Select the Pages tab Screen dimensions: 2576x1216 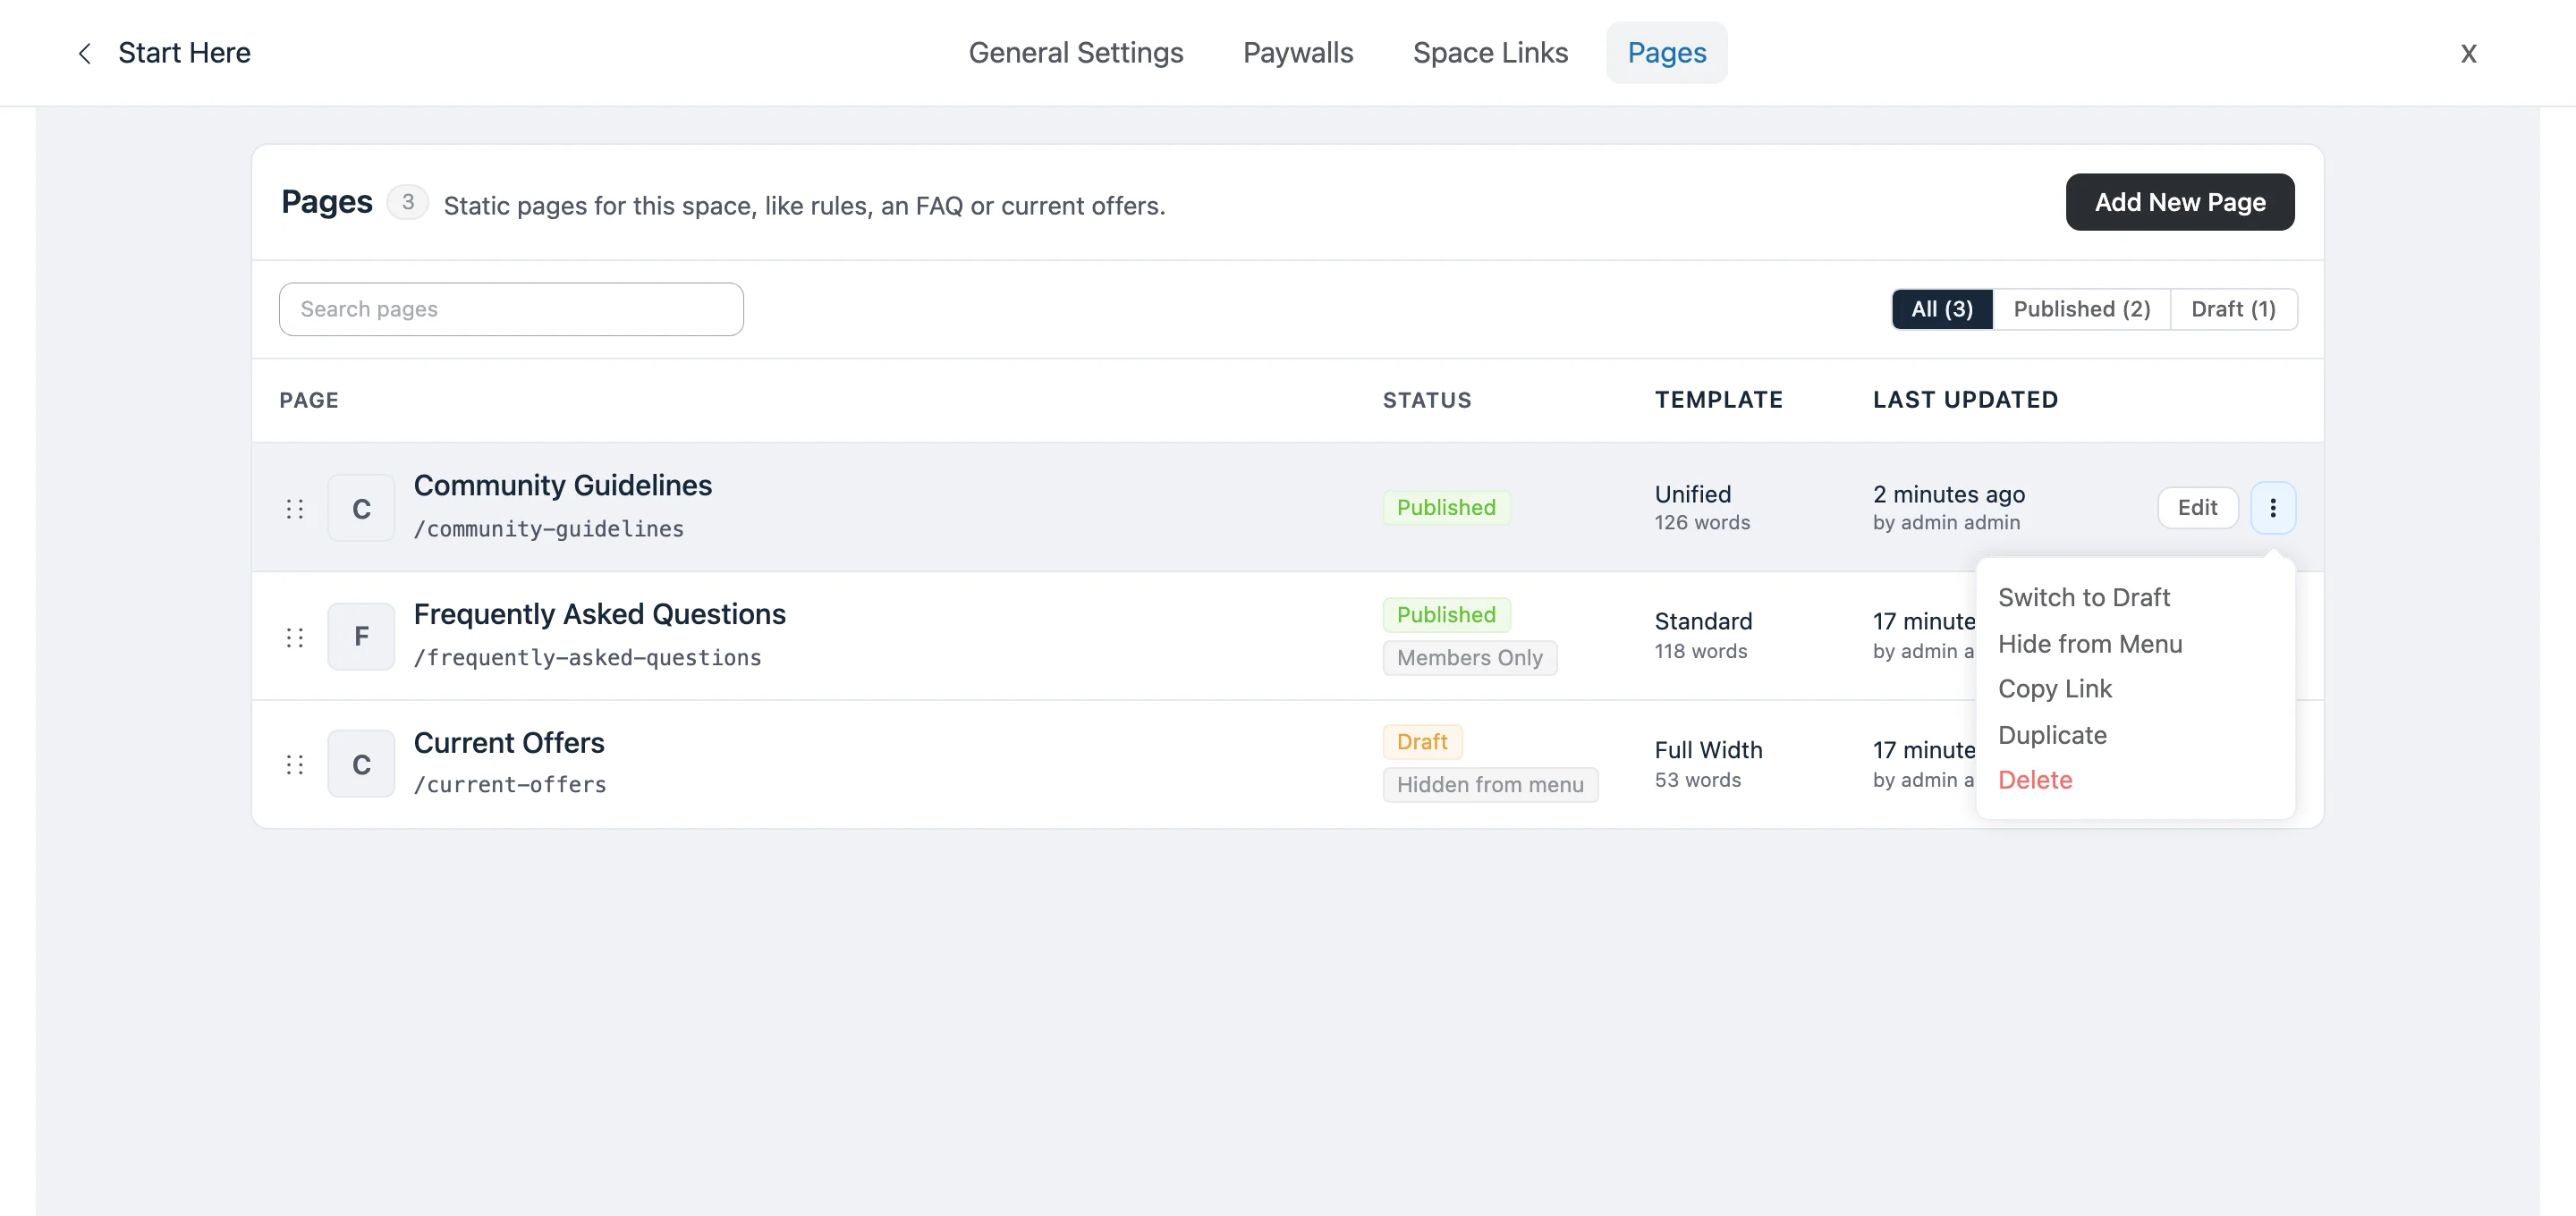click(x=1667, y=53)
